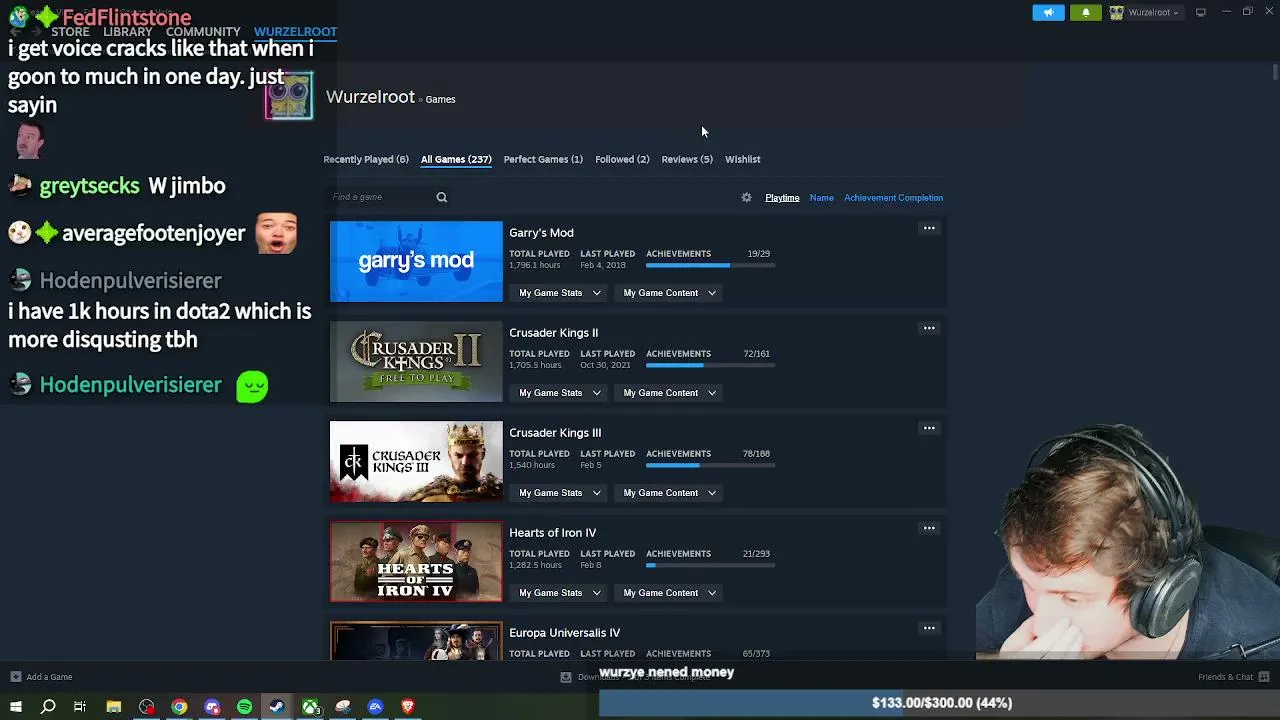The image size is (1280, 720).
Task: Click Add a Game button
Action: 41,677
